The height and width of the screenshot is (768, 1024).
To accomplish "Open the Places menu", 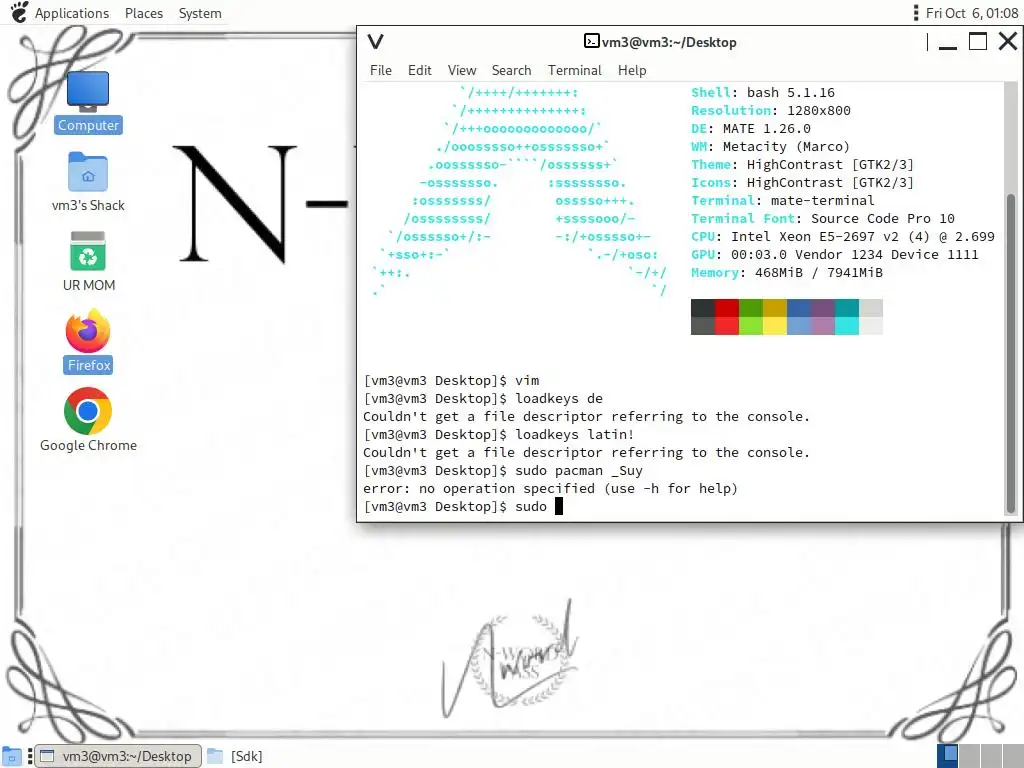I will click(144, 13).
